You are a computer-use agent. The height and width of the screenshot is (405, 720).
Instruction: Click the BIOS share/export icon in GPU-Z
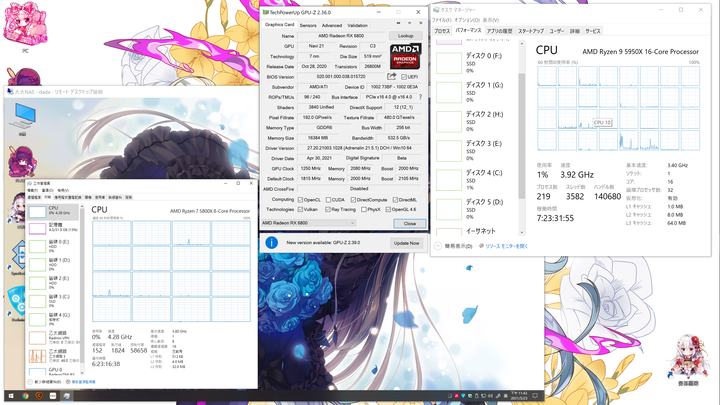(x=391, y=76)
